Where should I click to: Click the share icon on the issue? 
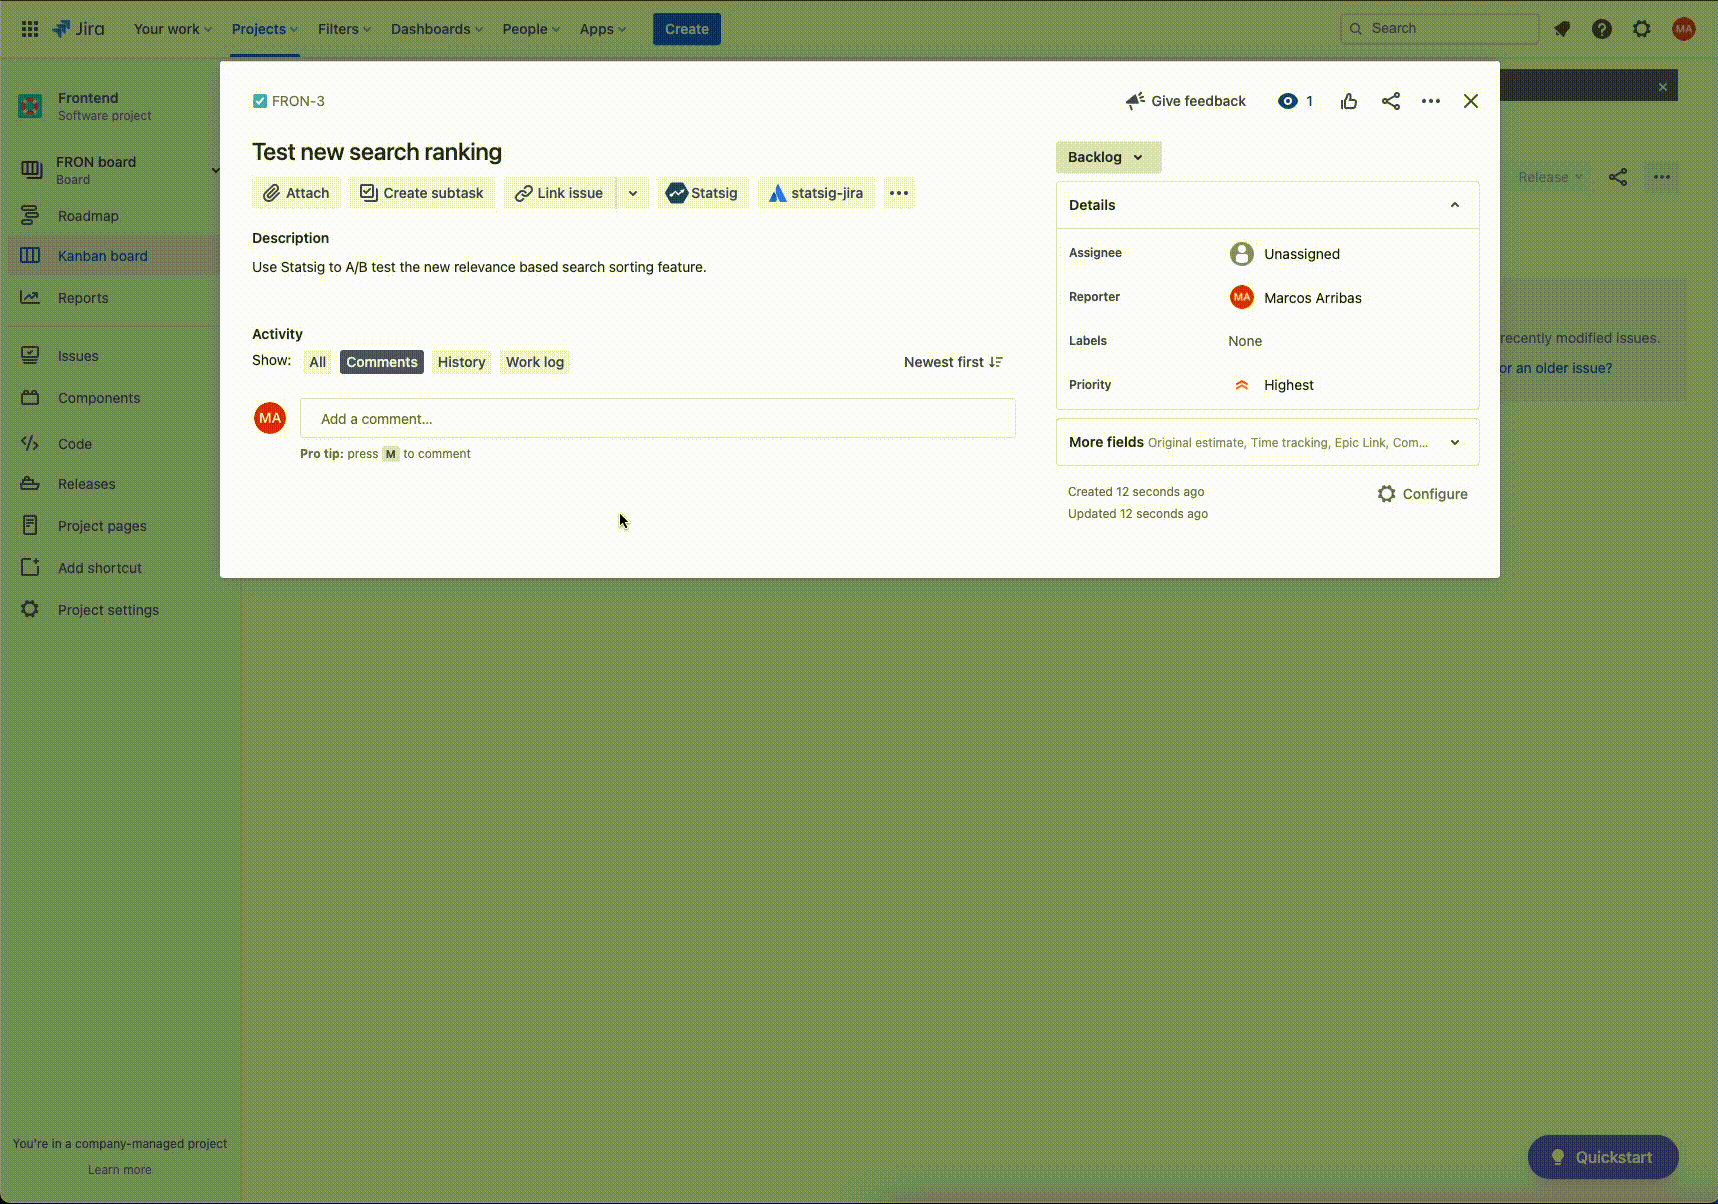coord(1391,100)
